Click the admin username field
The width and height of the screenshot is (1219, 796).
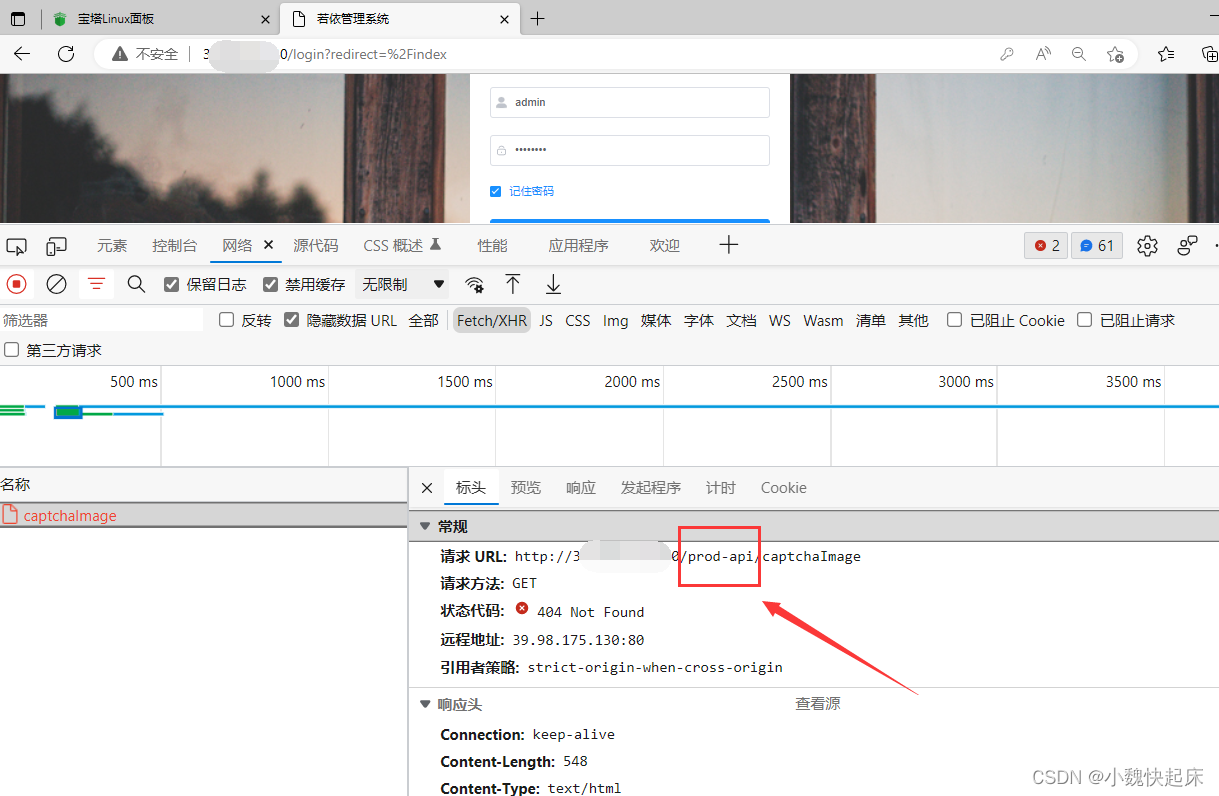630,102
